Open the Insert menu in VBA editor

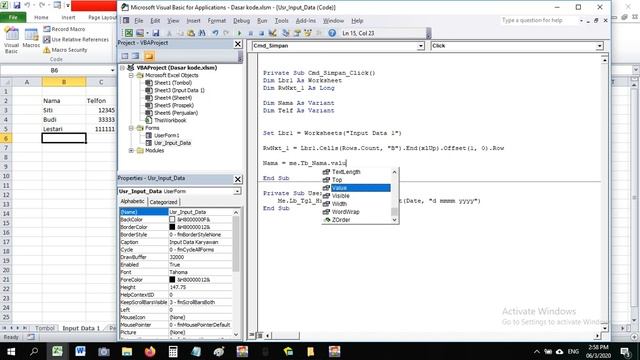tap(193, 21)
